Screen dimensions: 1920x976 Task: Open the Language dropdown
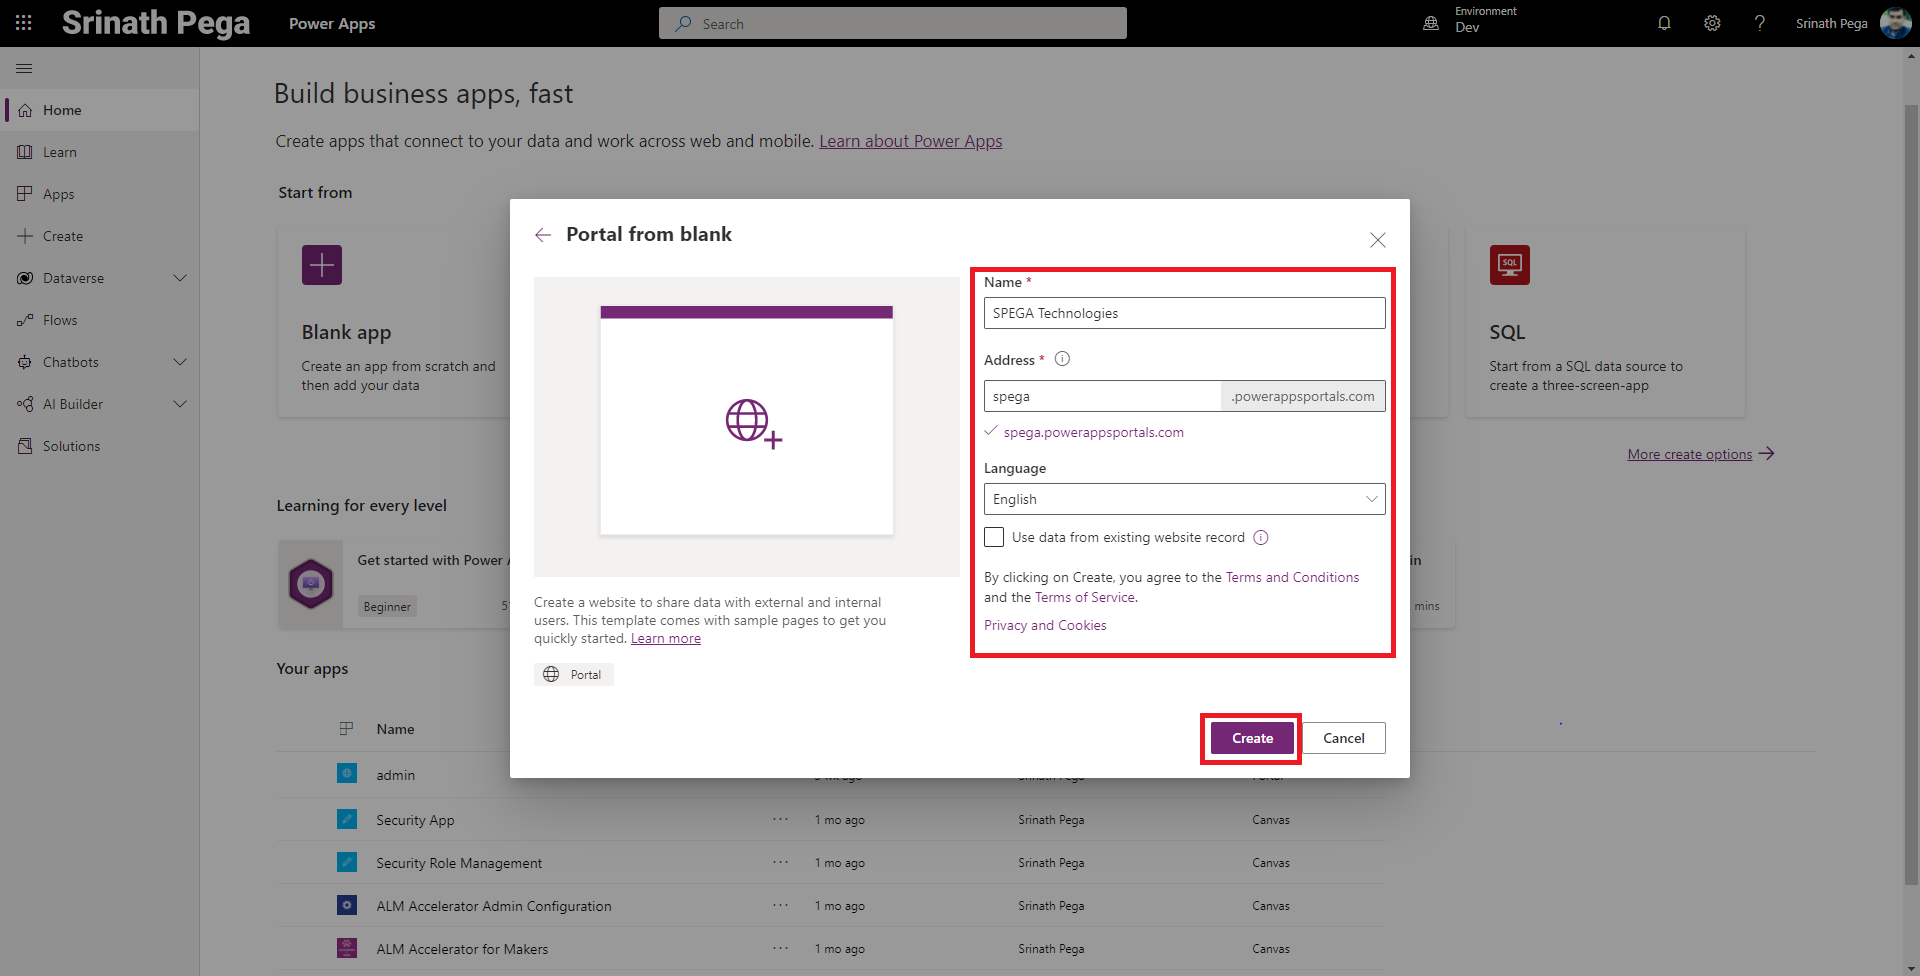[x=1184, y=499]
